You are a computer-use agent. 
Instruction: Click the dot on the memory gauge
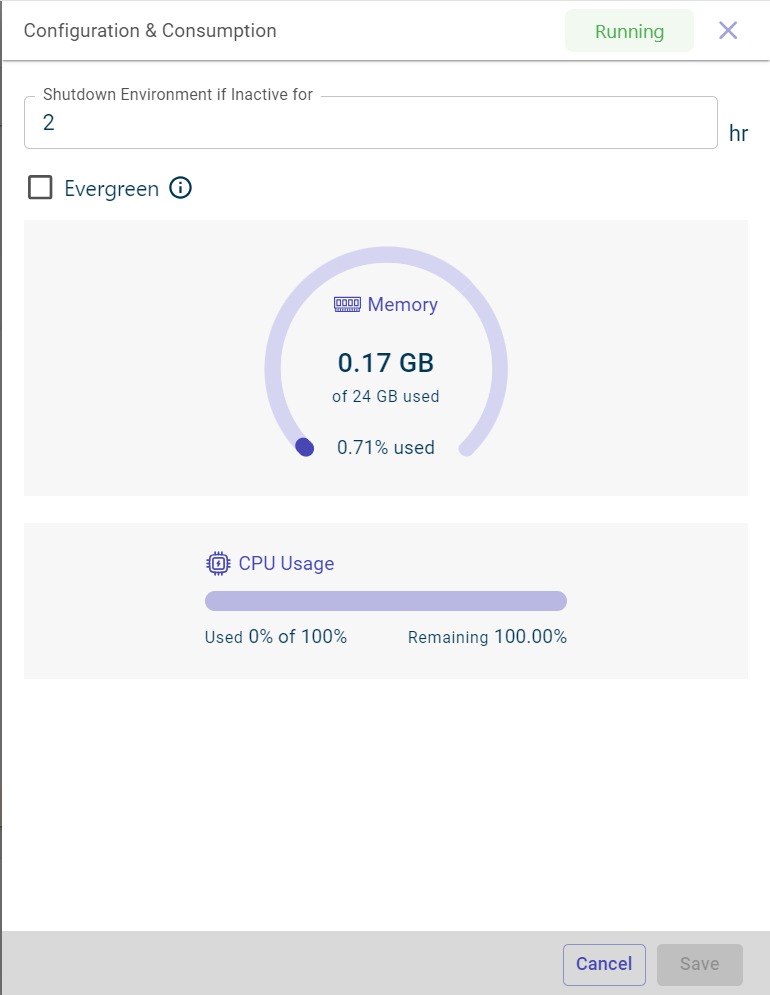(305, 447)
